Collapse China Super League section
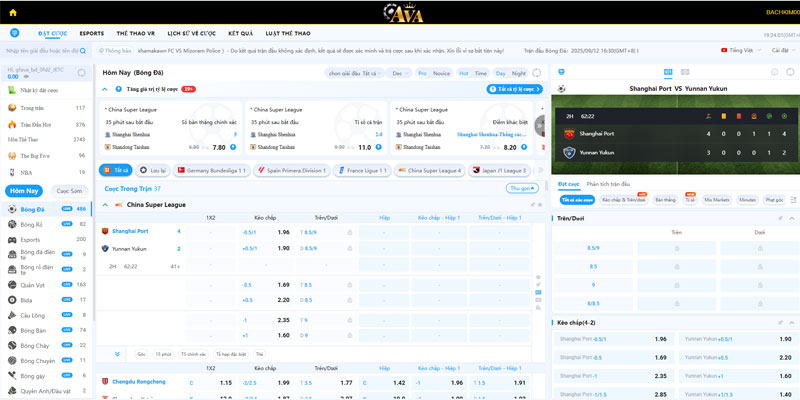This screenshot has height=400, width=800. click(x=105, y=205)
